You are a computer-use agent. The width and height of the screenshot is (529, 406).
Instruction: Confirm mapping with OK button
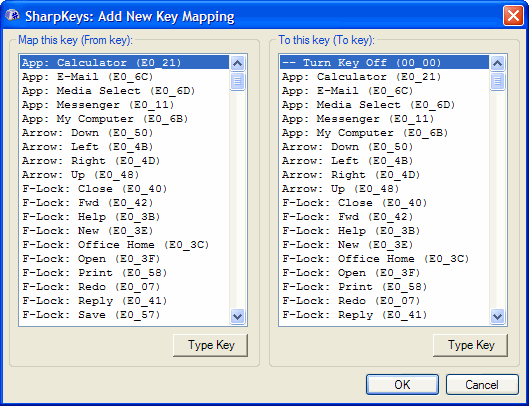pos(402,384)
